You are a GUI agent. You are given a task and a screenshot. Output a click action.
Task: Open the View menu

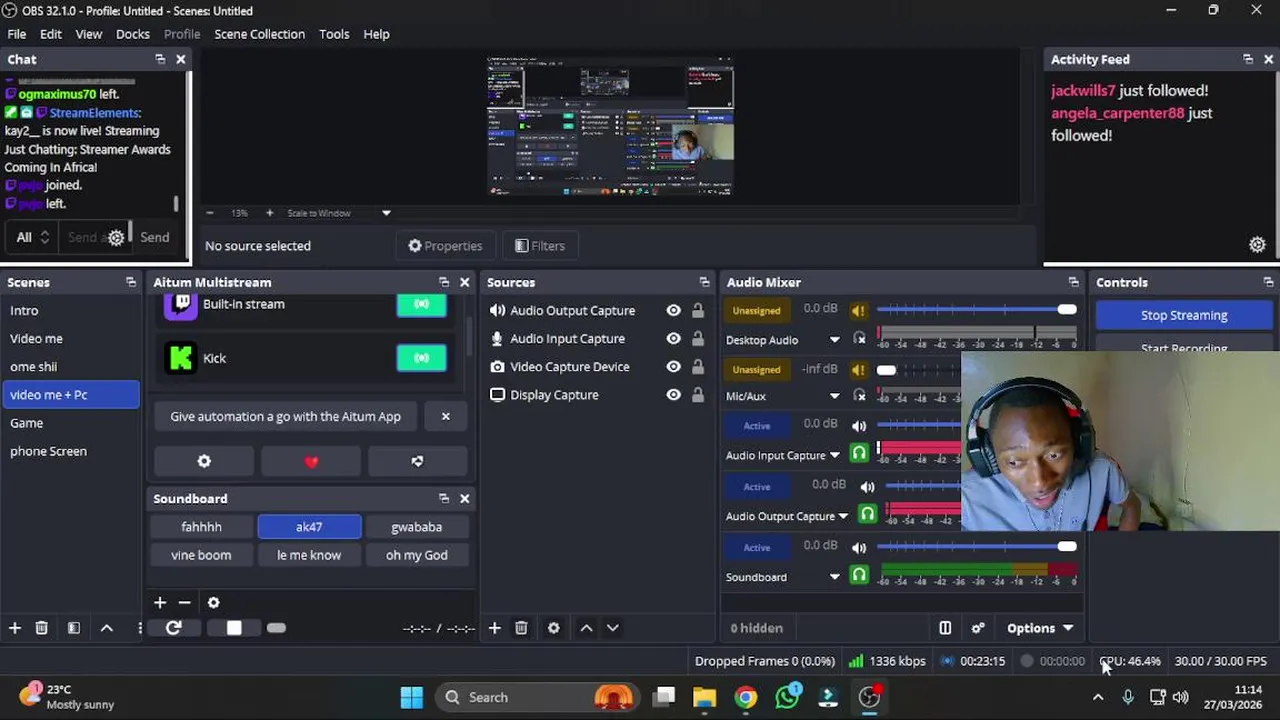(89, 34)
